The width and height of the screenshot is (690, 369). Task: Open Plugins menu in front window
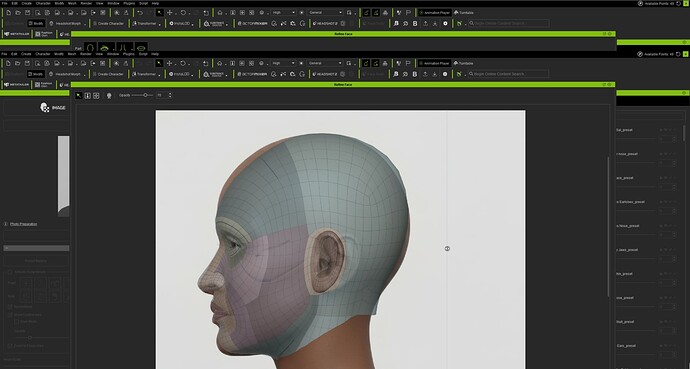click(x=128, y=54)
